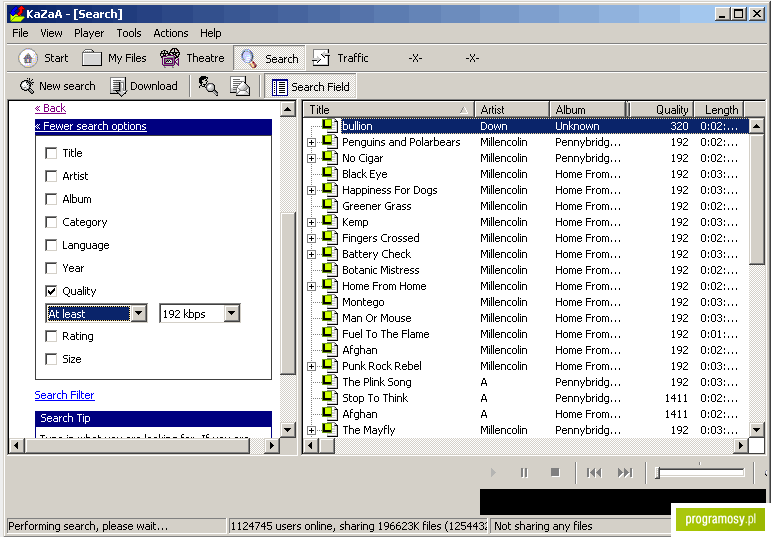
Task: Expand the Battery Check row
Action: tap(311, 254)
